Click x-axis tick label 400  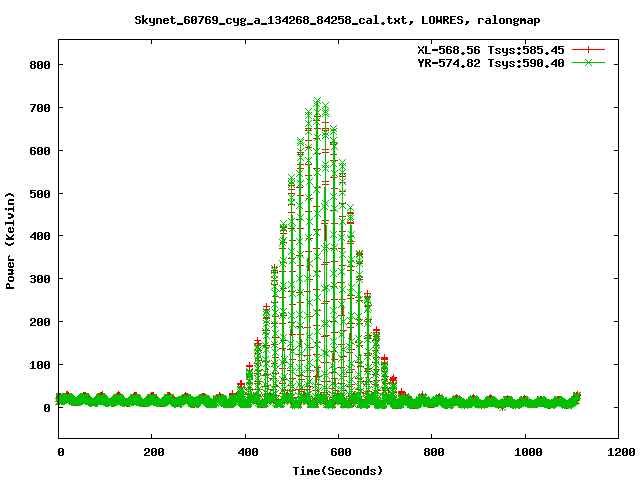248,452
